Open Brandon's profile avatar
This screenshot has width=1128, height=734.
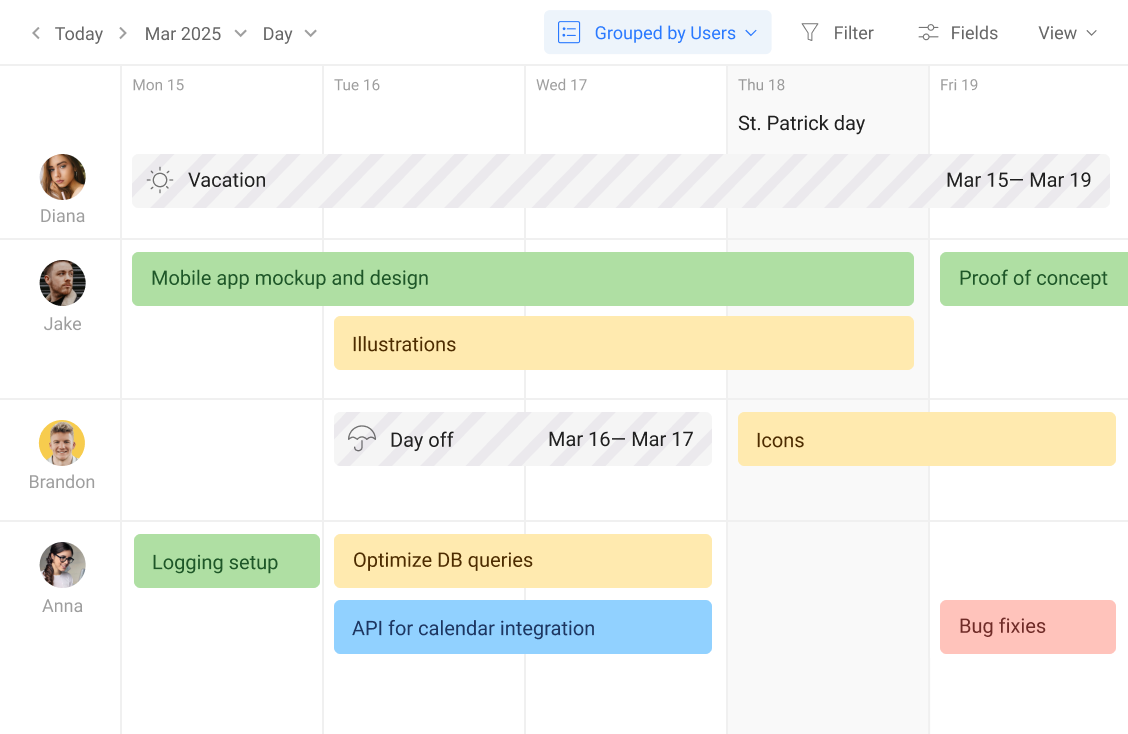click(62, 443)
